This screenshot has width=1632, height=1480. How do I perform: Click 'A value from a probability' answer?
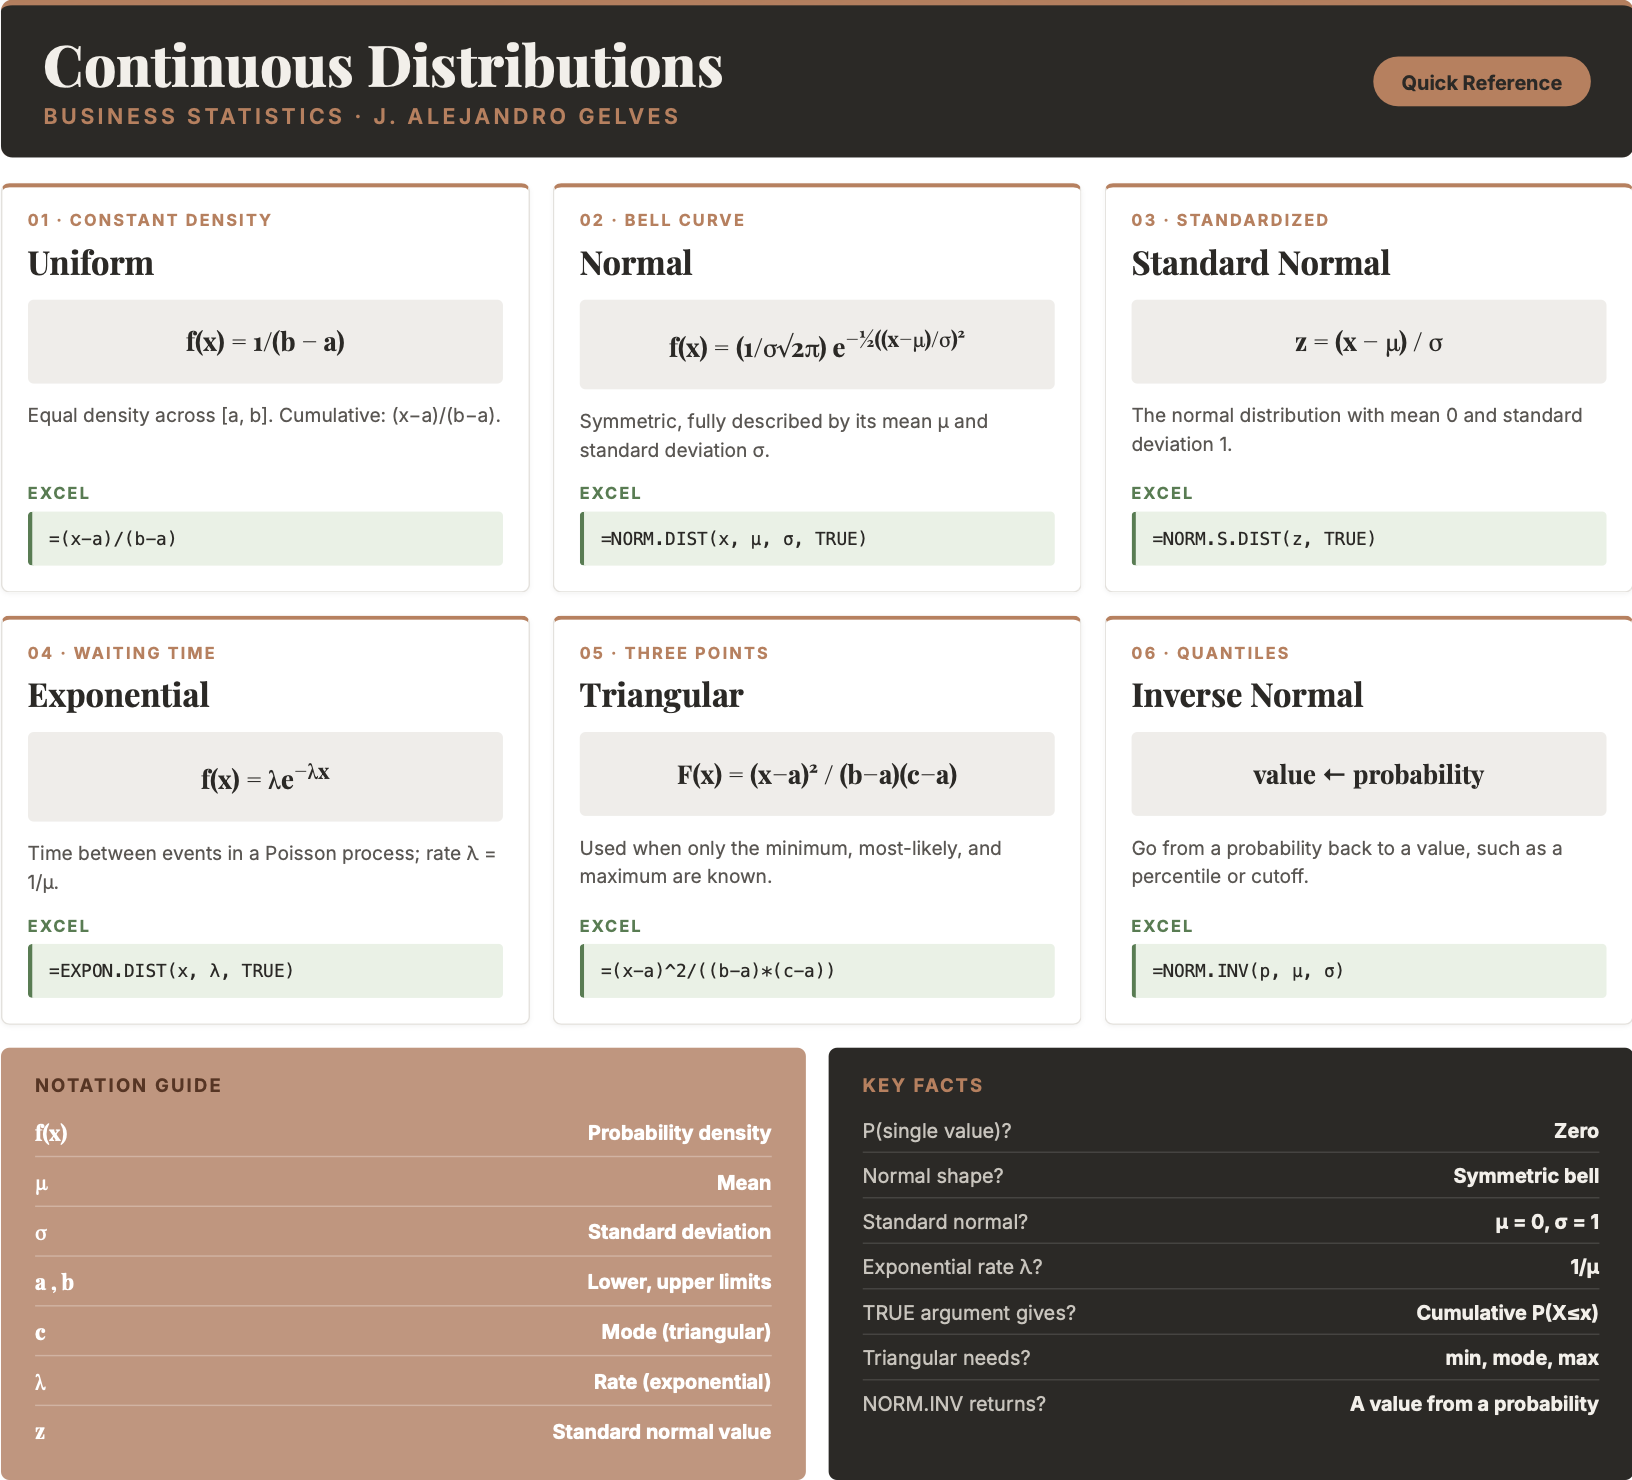[1474, 1404]
